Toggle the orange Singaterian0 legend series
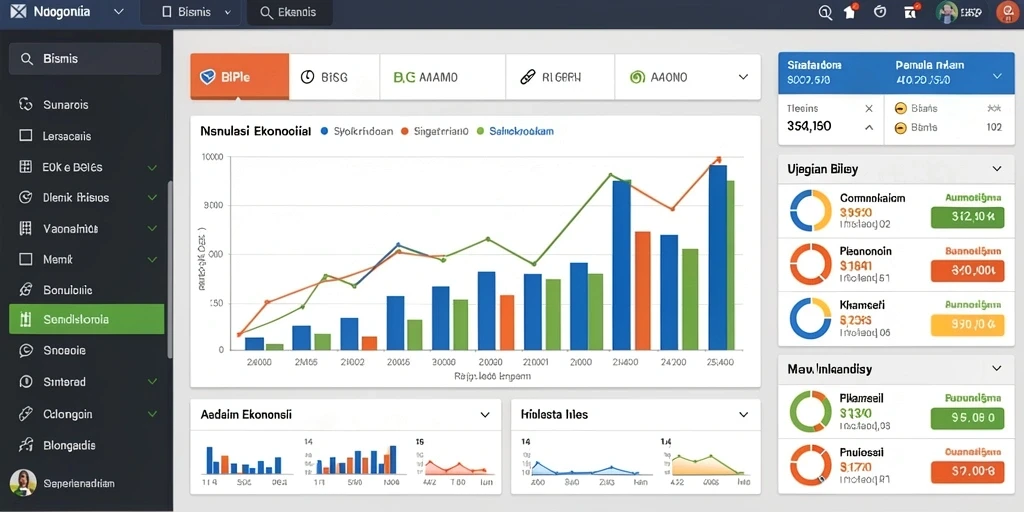Screen dimensions: 1024x512 pyautogui.click(x=435, y=131)
